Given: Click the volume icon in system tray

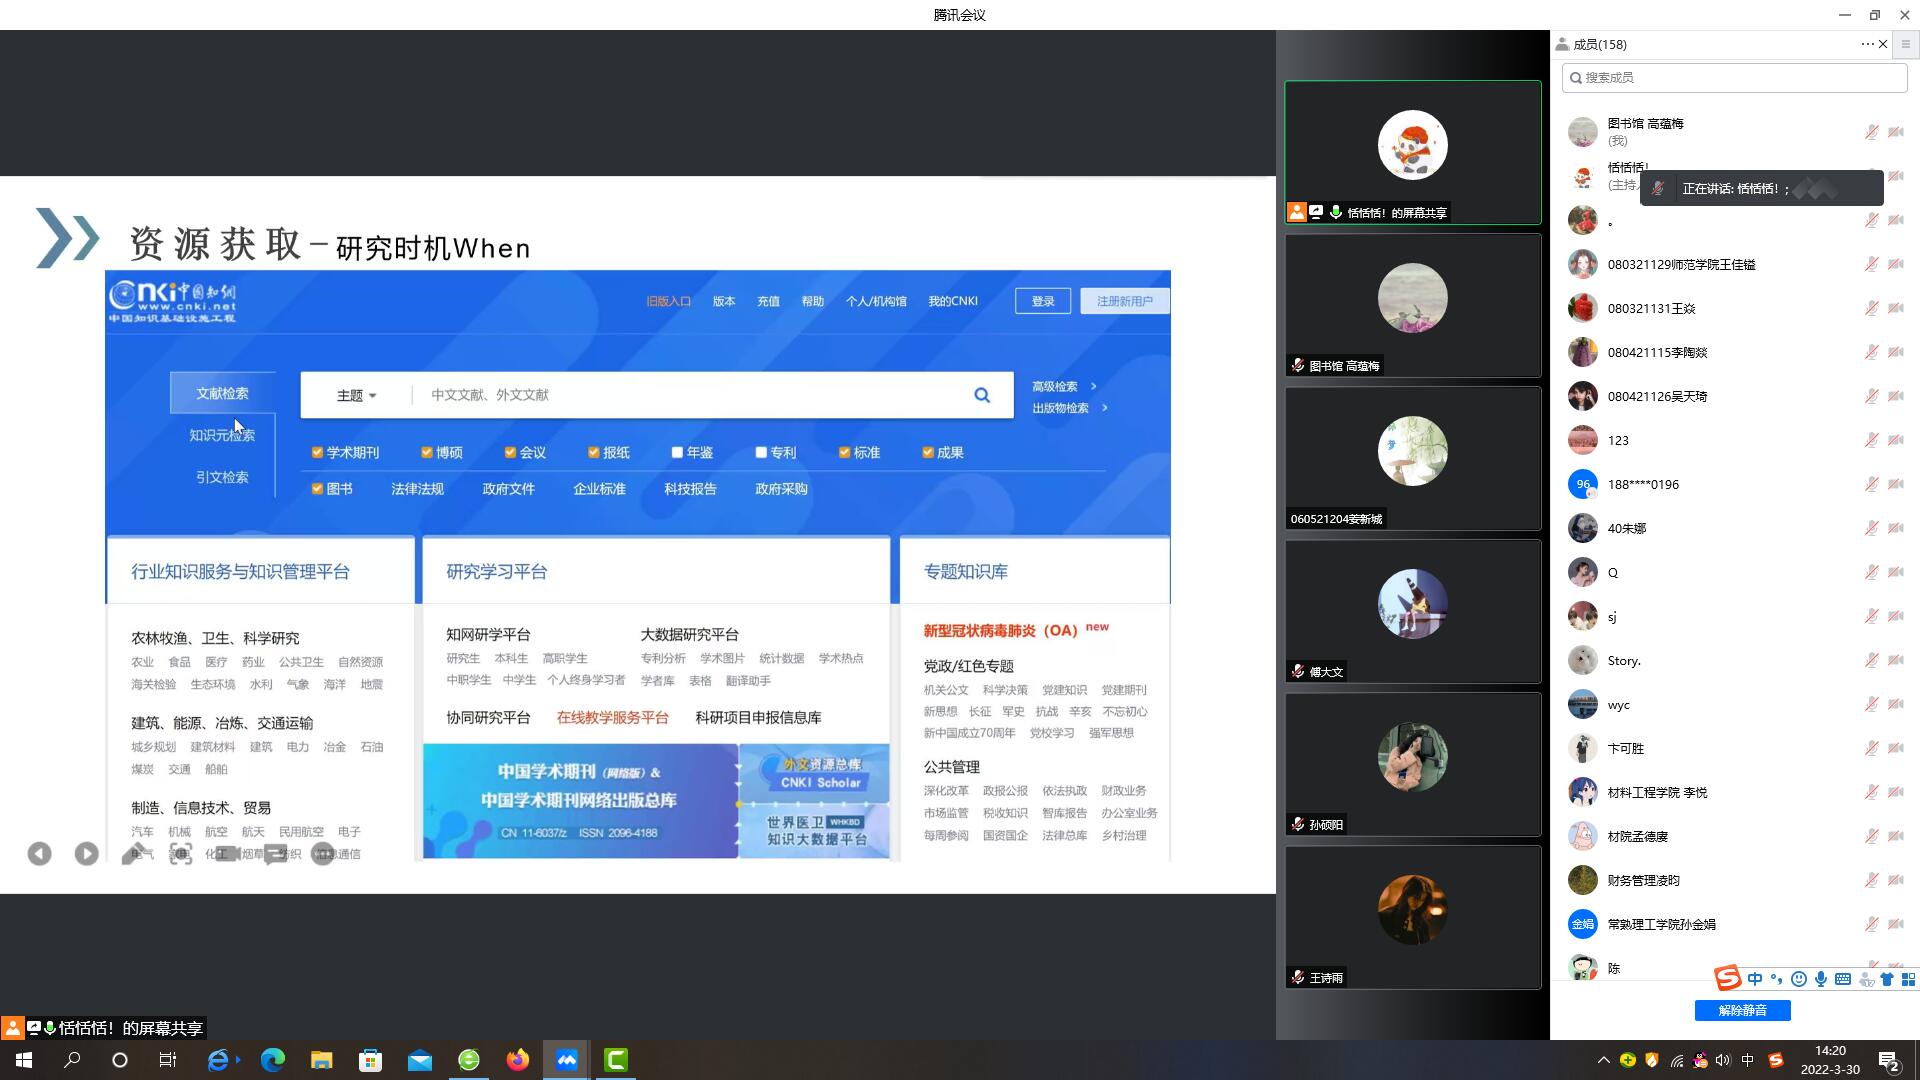Looking at the screenshot, I should (x=1723, y=1060).
